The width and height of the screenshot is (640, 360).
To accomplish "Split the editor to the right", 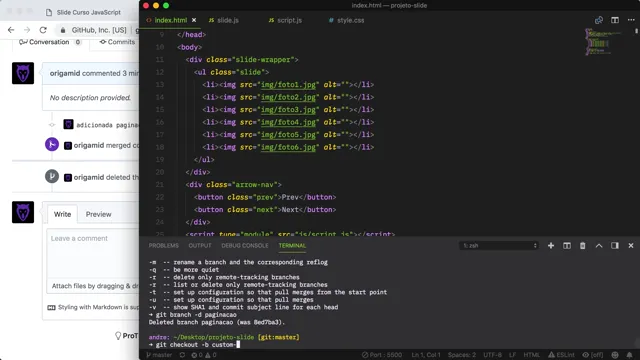I will click(615, 20).
